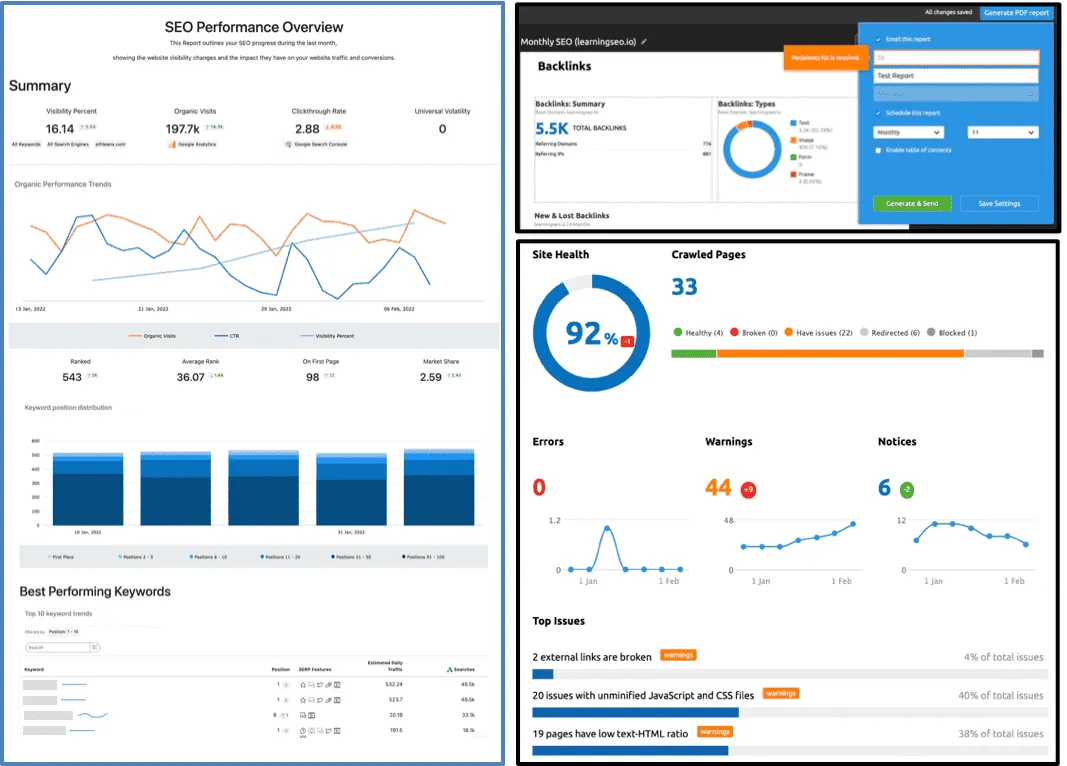Open the Monthly frequency dropdown
The height and width of the screenshot is (766, 1067).
pos(908,132)
